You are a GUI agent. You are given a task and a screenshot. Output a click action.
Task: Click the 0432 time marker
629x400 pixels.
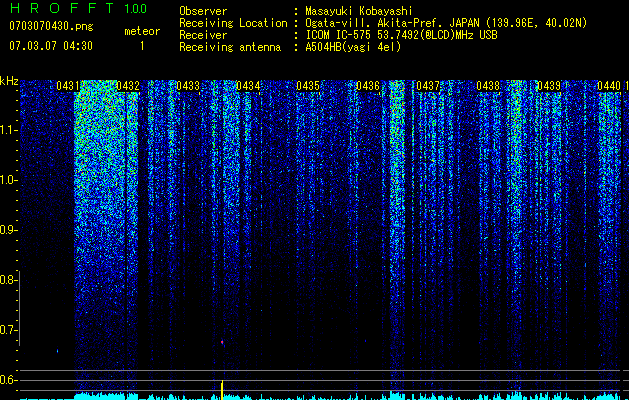pos(128,86)
